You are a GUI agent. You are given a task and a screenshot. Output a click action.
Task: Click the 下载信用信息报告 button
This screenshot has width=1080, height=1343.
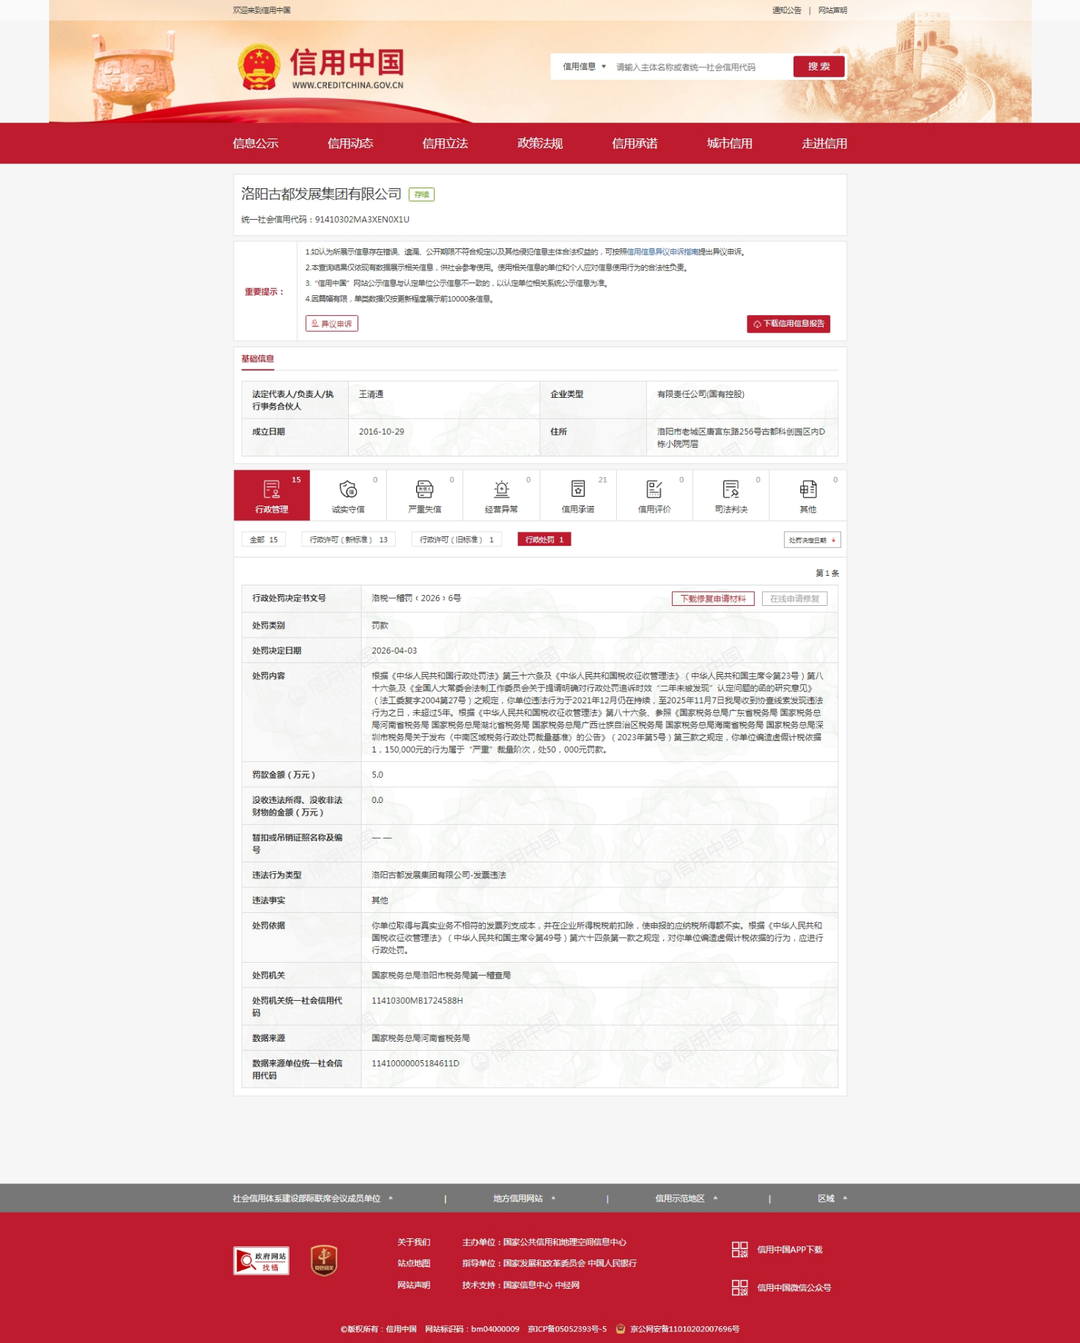[x=788, y=324]
